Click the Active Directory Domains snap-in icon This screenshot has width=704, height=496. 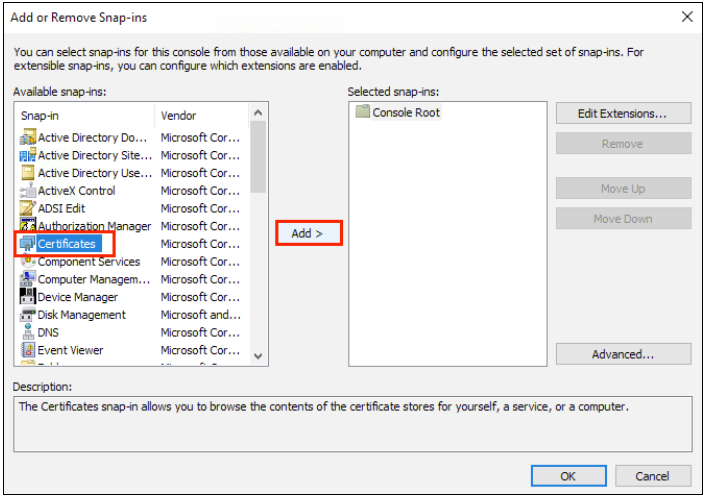[28, 137]
